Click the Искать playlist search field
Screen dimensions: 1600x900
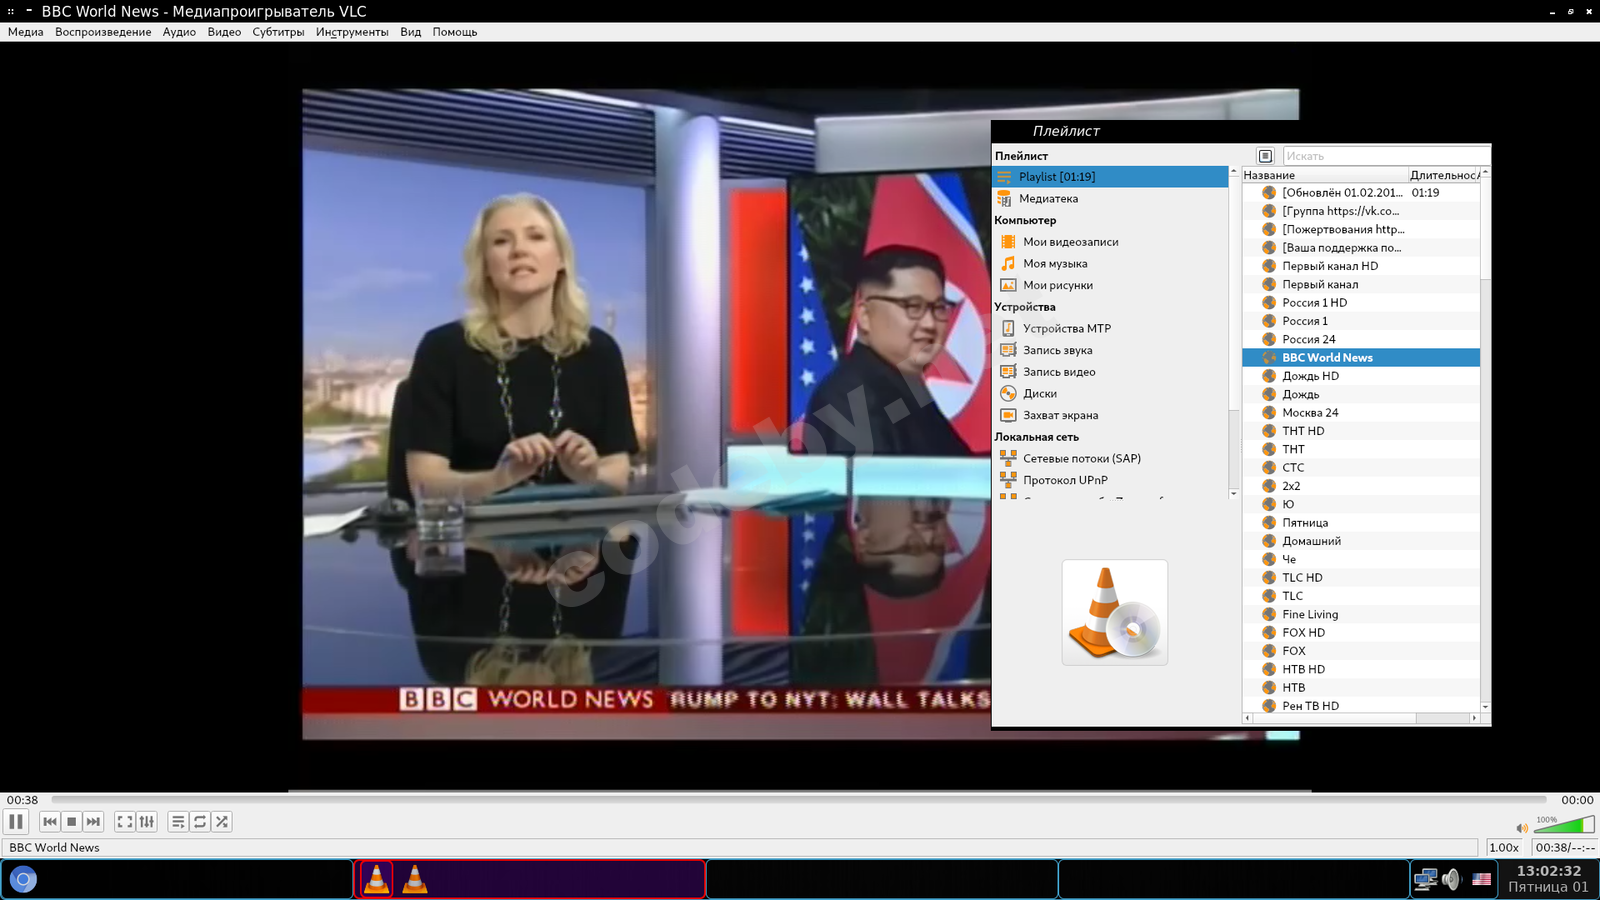point(1383,156)
